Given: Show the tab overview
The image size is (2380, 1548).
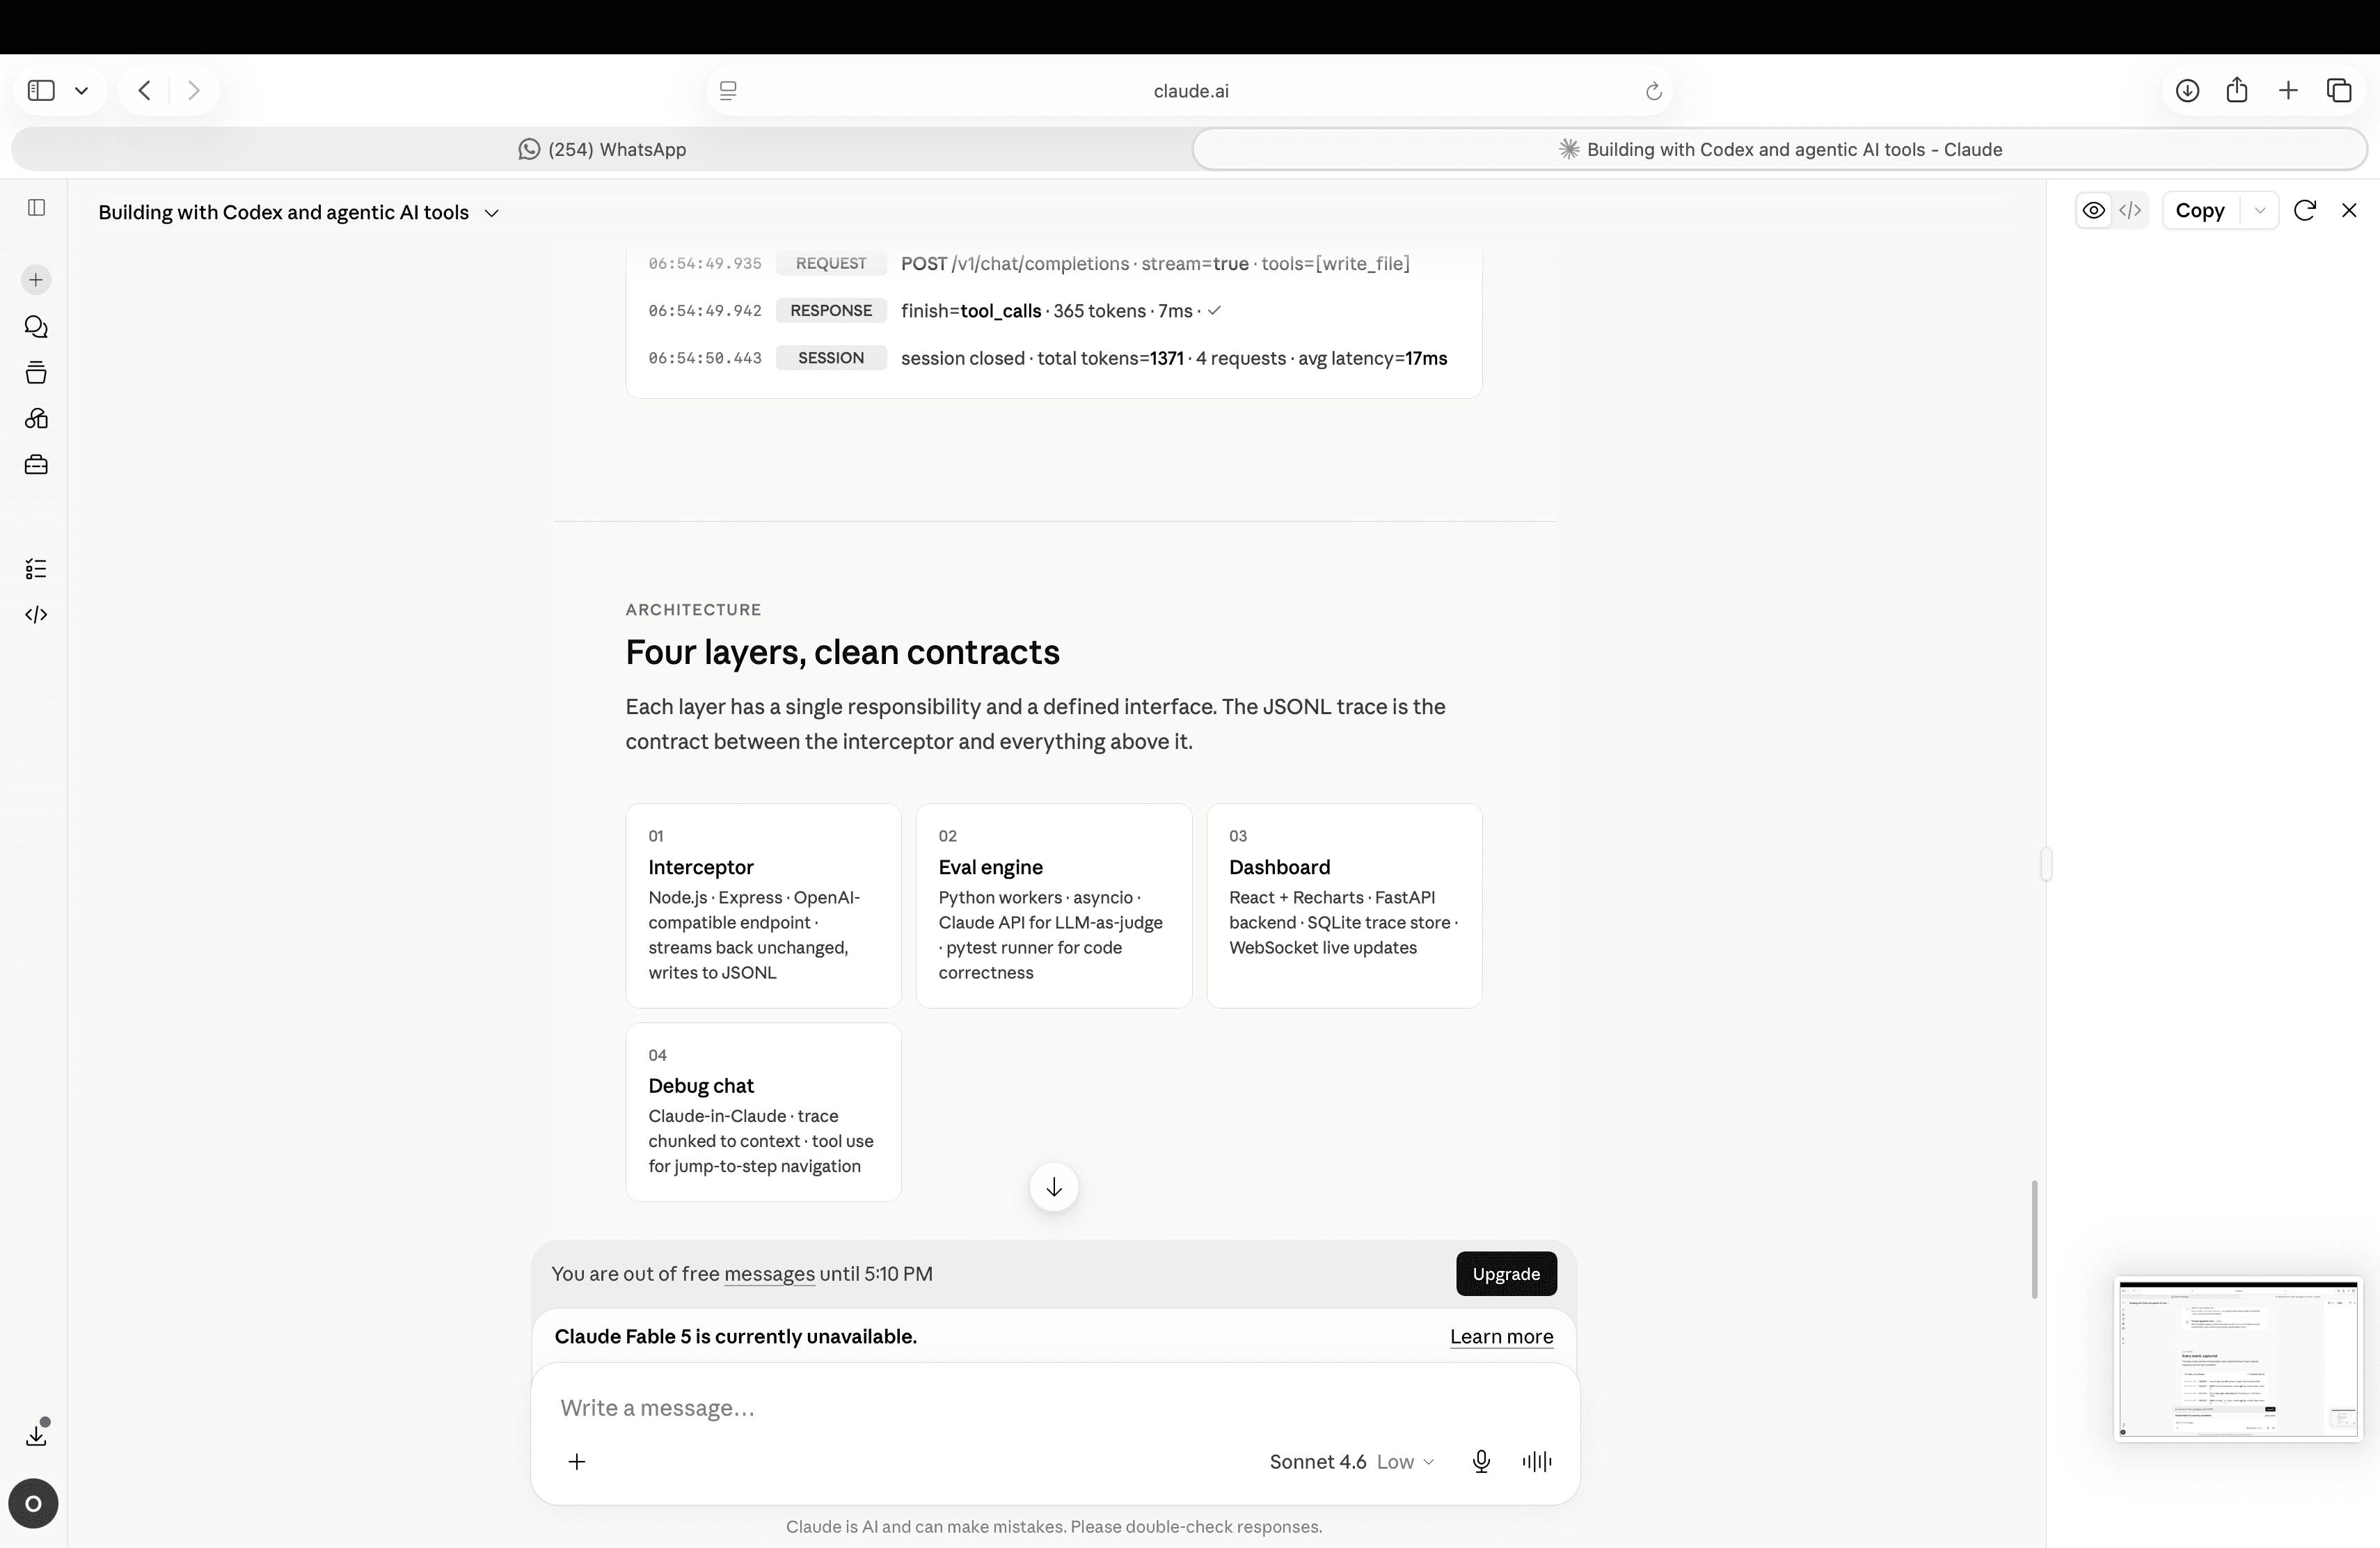Looking at the screenshot, I should [2339, 91].
